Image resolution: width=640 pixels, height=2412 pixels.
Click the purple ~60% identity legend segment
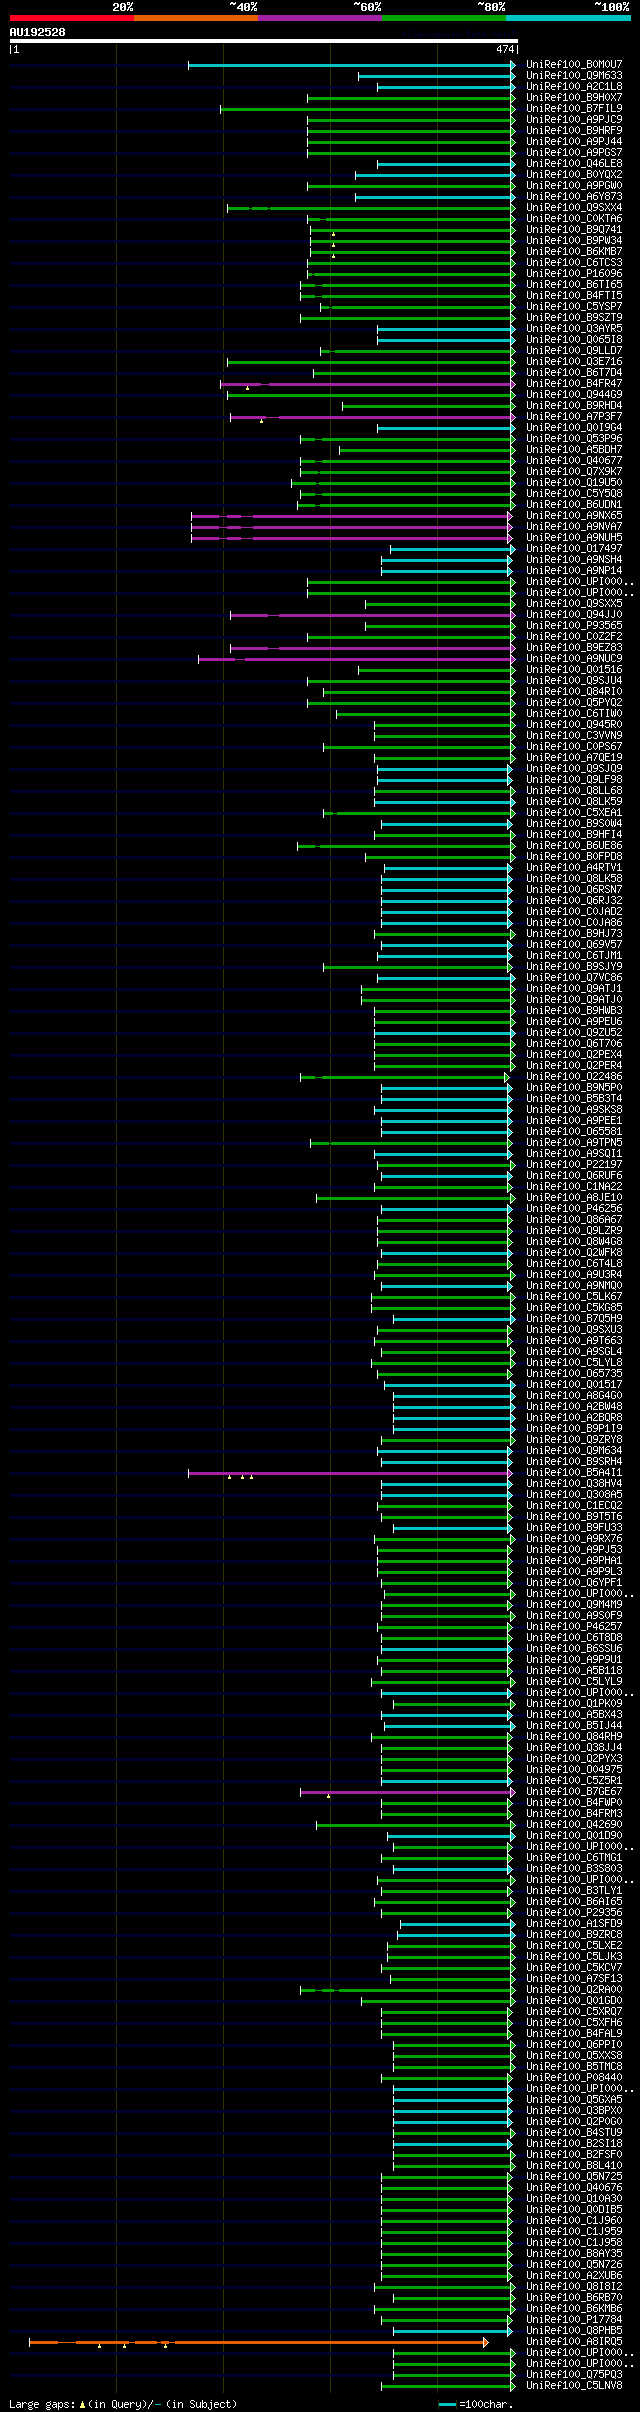[x=320, y=18]
